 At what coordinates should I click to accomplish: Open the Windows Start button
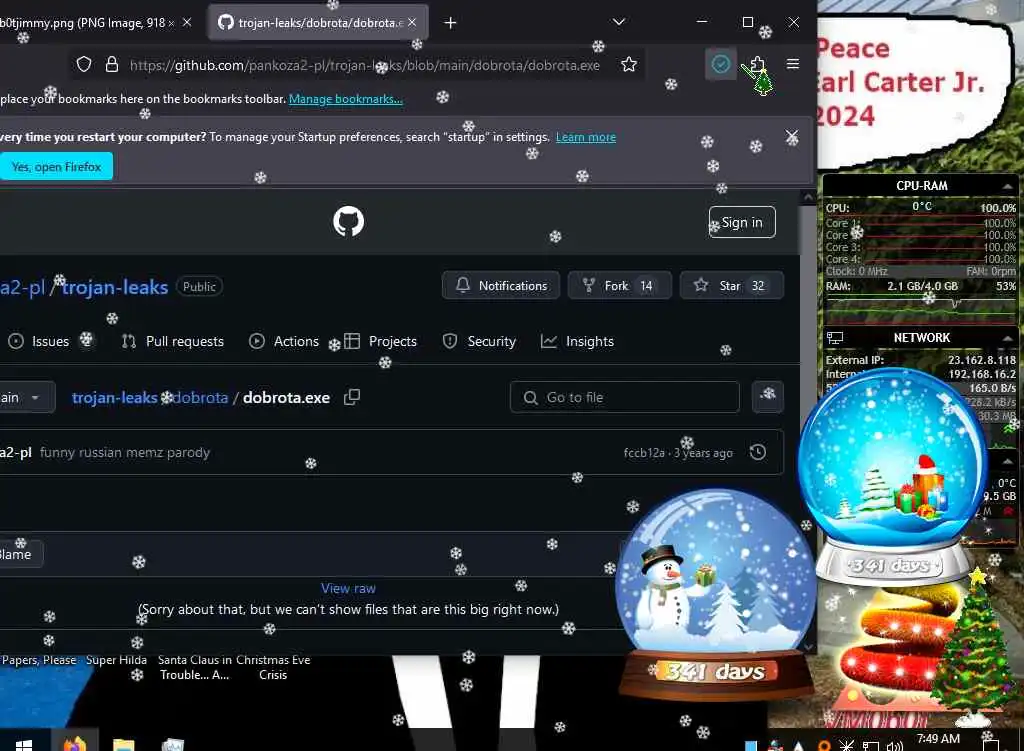24,745
